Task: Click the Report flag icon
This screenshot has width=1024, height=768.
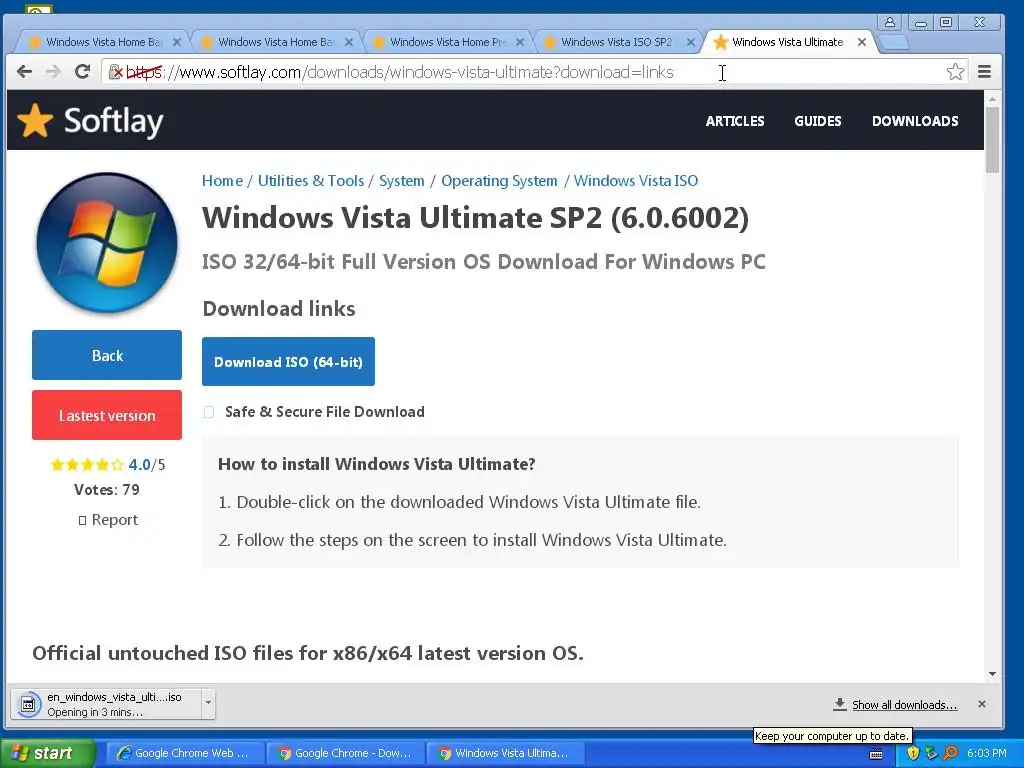Action: click(x=82, y=520)
